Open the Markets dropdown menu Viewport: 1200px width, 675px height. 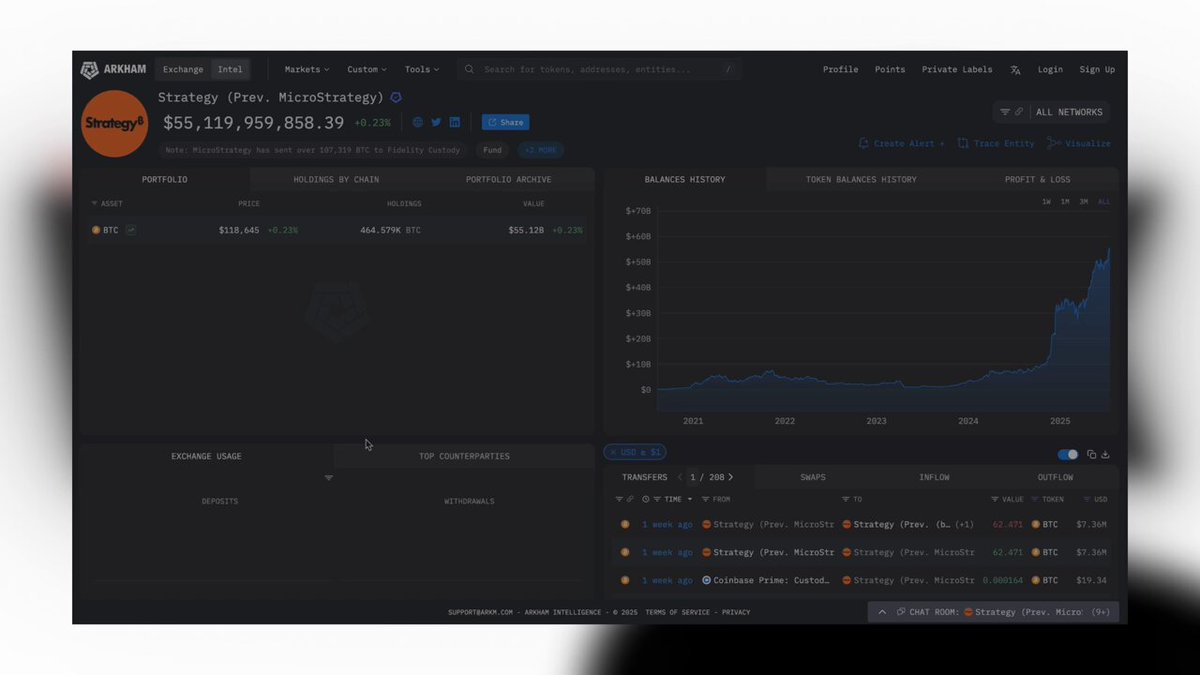pyautogui.click(x=307, y=70)
